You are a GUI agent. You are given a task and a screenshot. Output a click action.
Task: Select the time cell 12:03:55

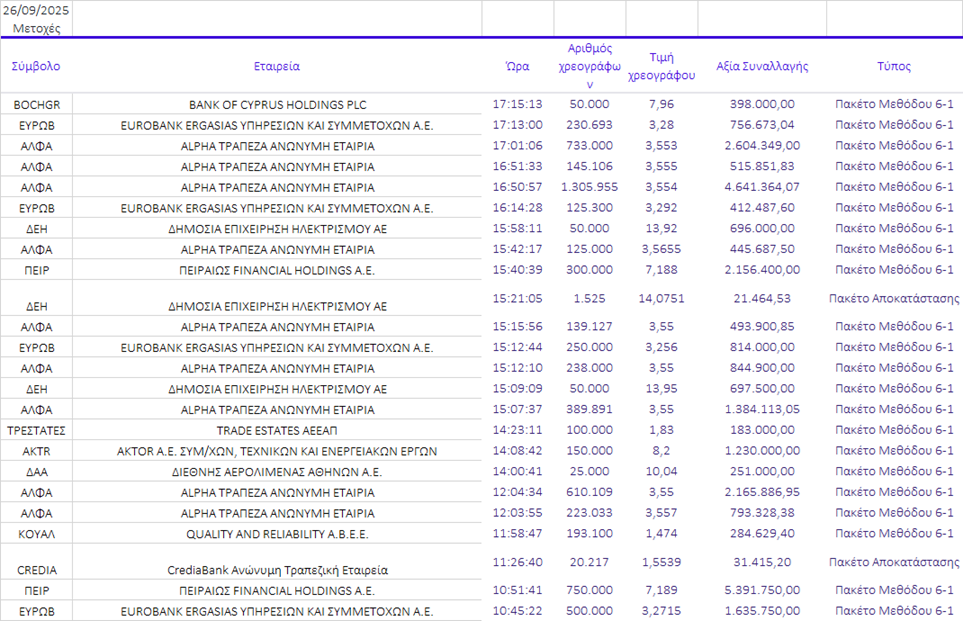pyautogui.click(x=518, y=513)
